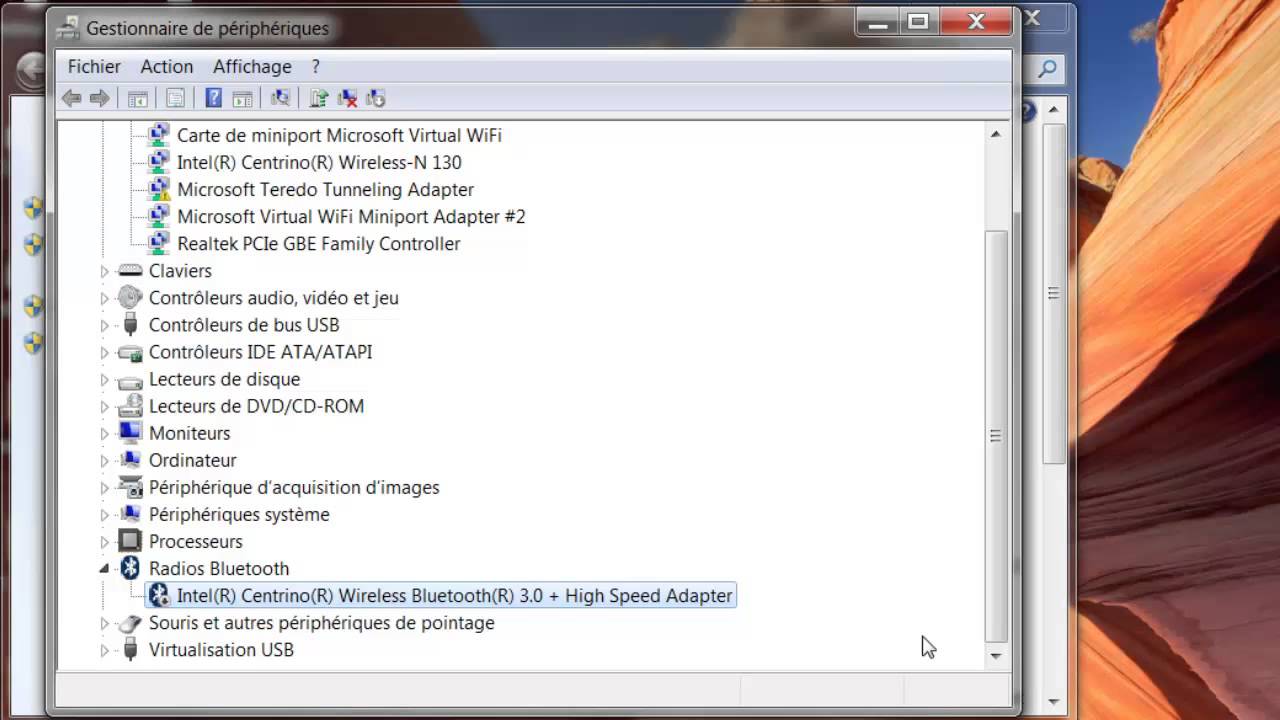Click the search magnifier in the background window
1280x720 pixels.
pos(1047,68)
